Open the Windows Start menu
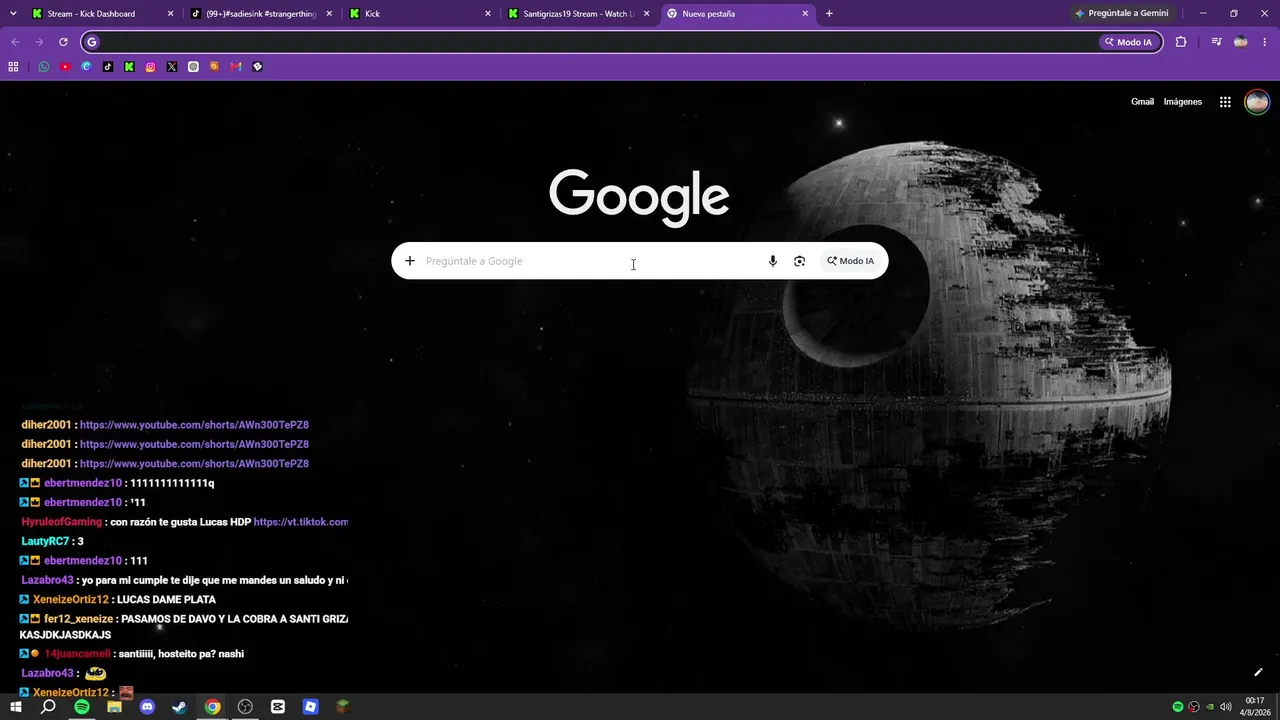This screenshot has height=720, width=1280. 16,707
